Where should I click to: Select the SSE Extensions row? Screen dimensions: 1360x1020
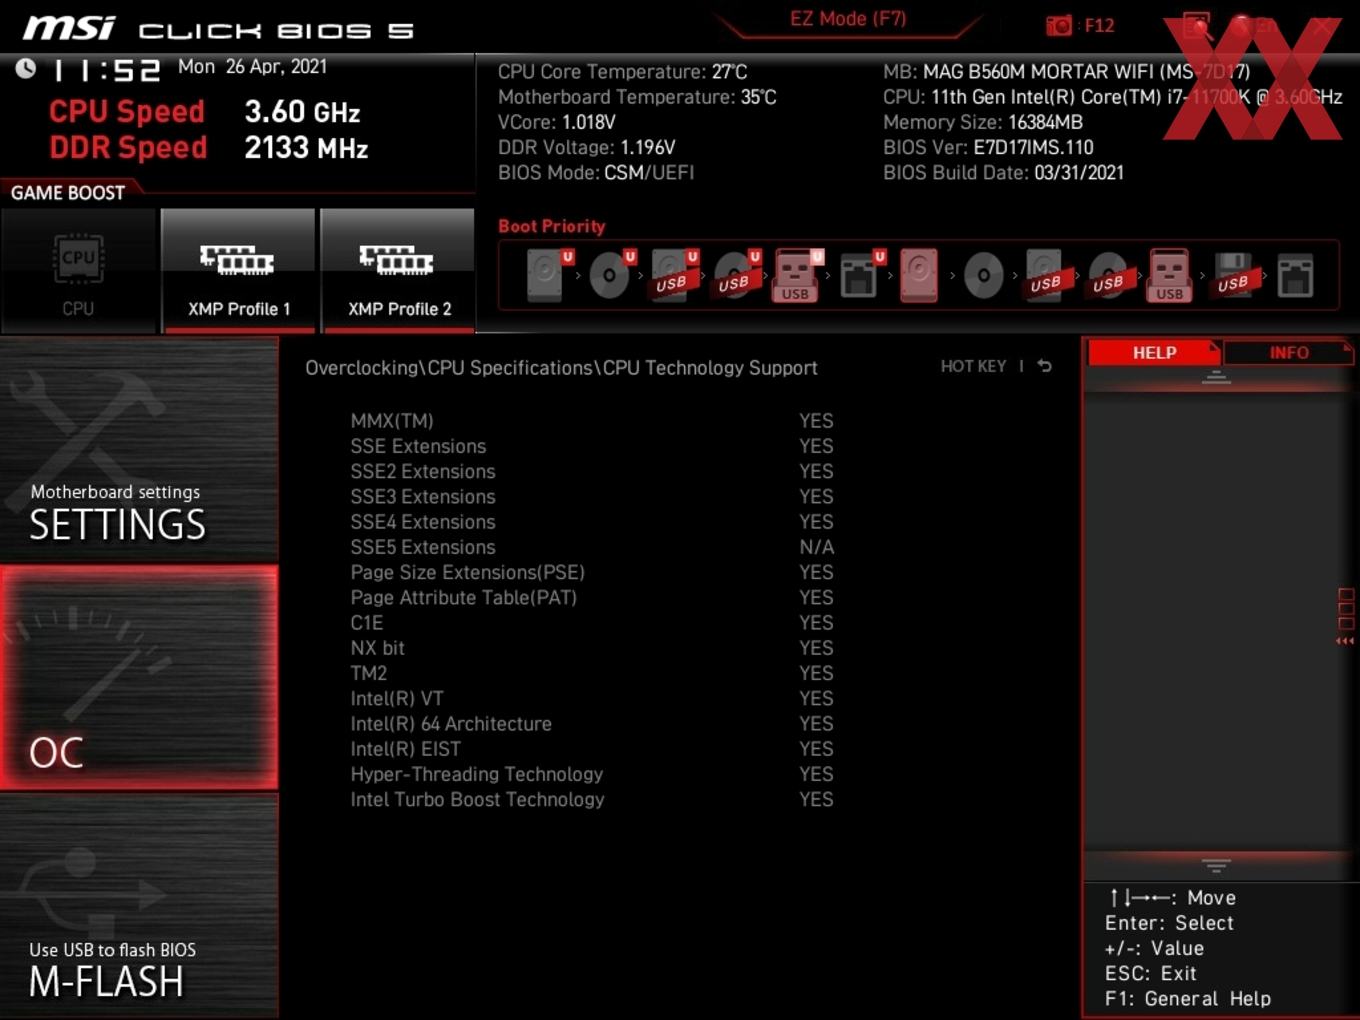coord(592,446)
